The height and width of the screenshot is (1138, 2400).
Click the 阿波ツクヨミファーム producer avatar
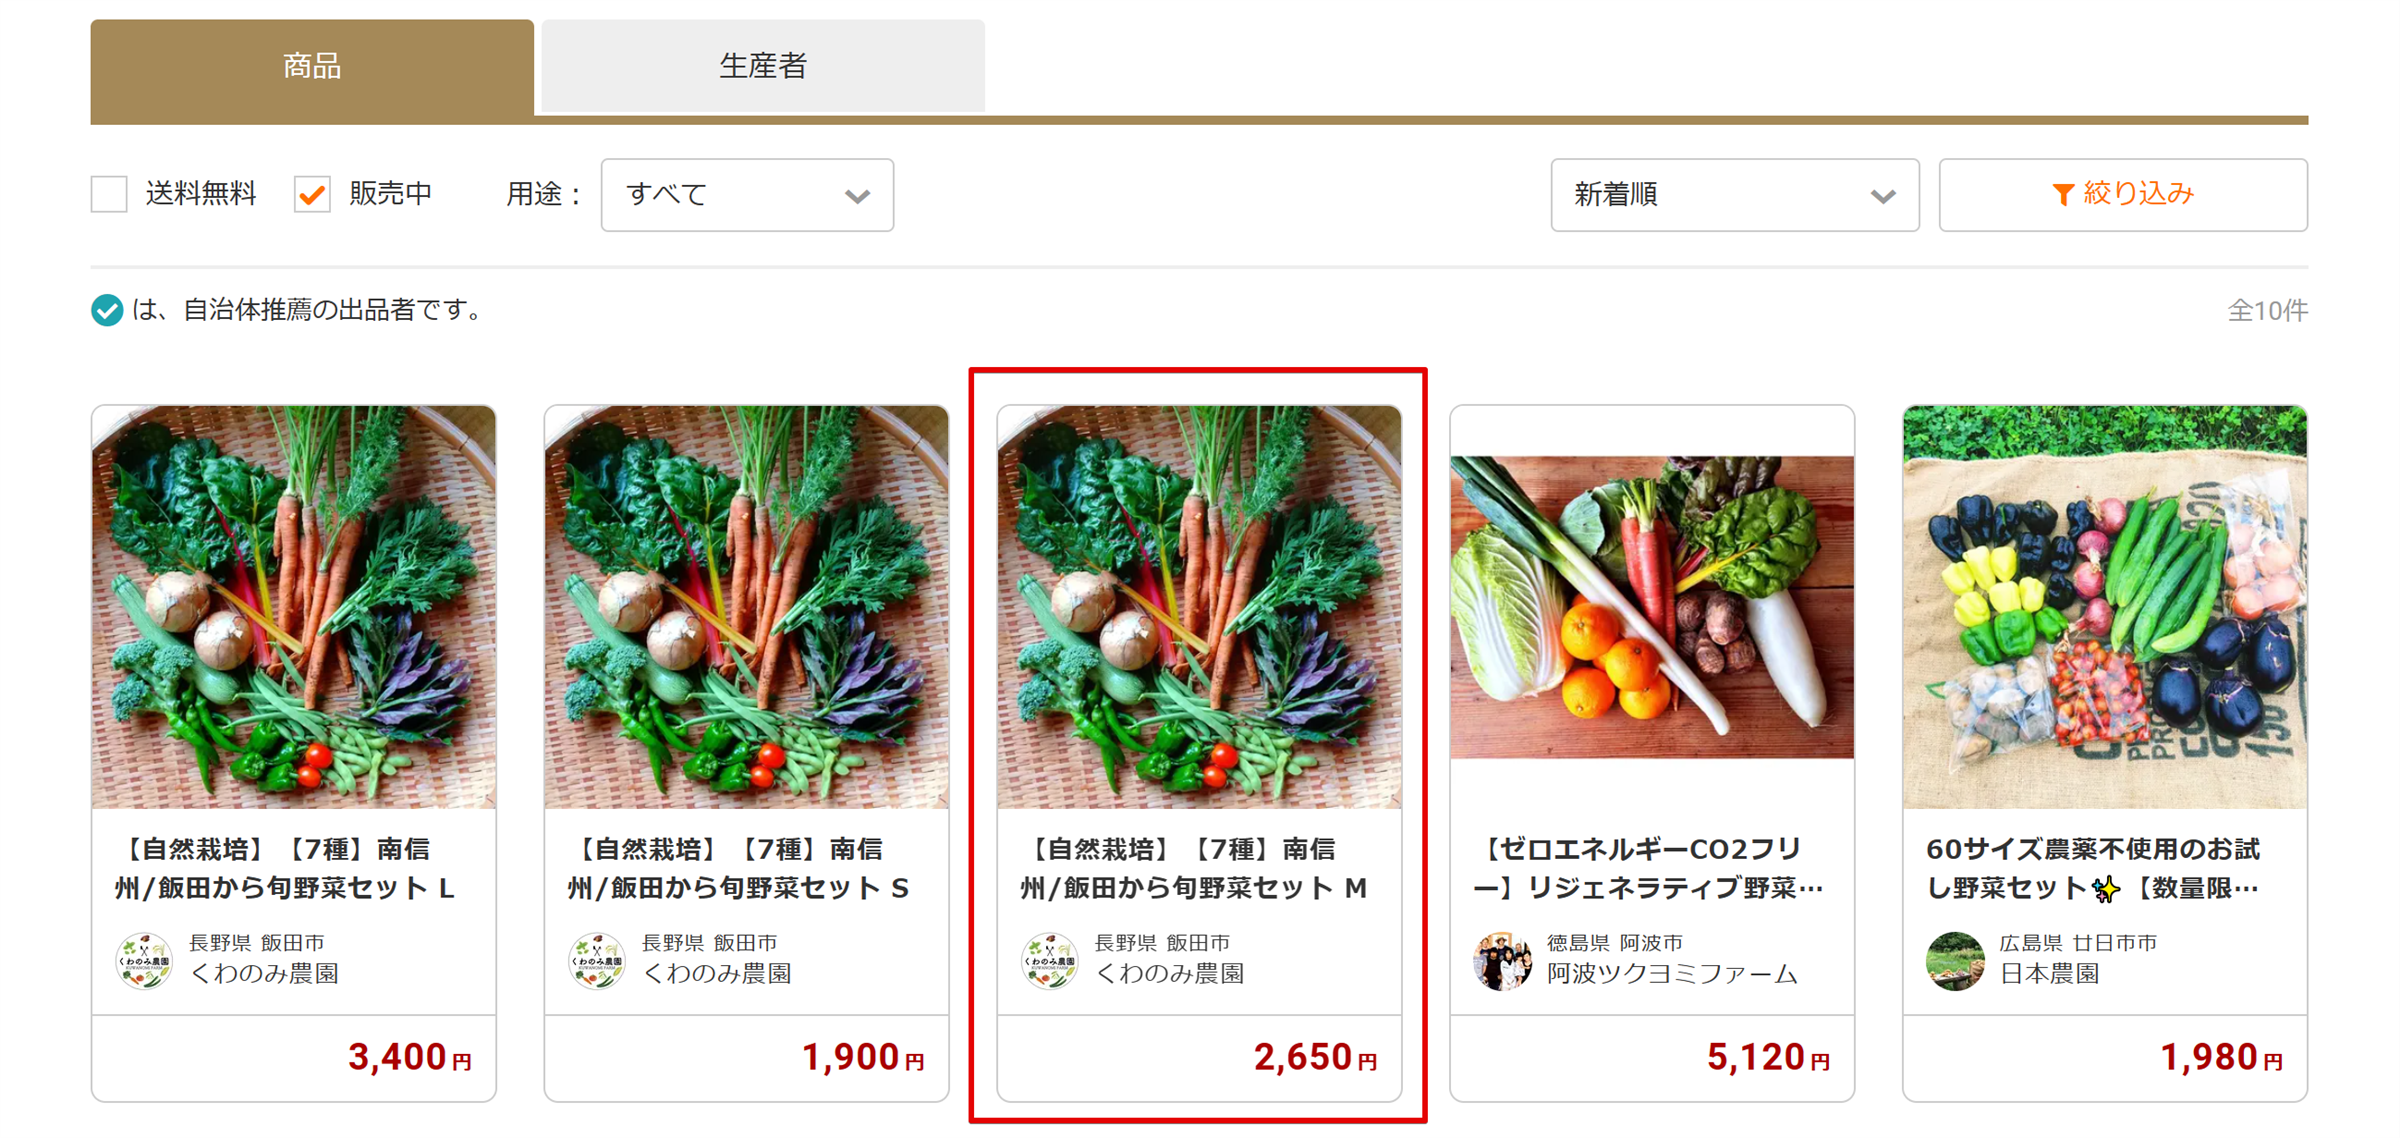1503,960
